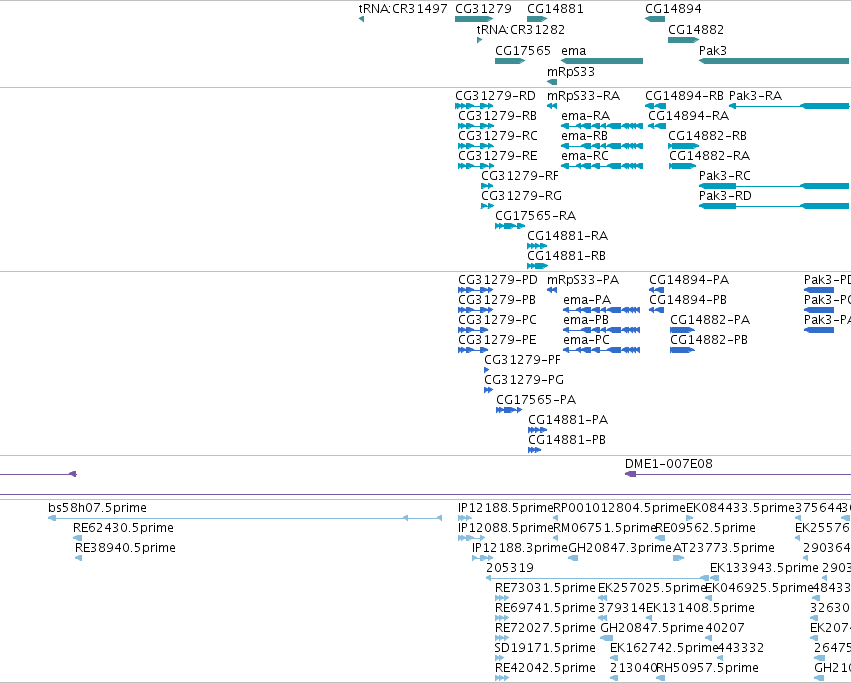The width and height of the screenshot is (851, 683).
Task: Click protein CG31279-PF label
Action: [x=523, y=360]
